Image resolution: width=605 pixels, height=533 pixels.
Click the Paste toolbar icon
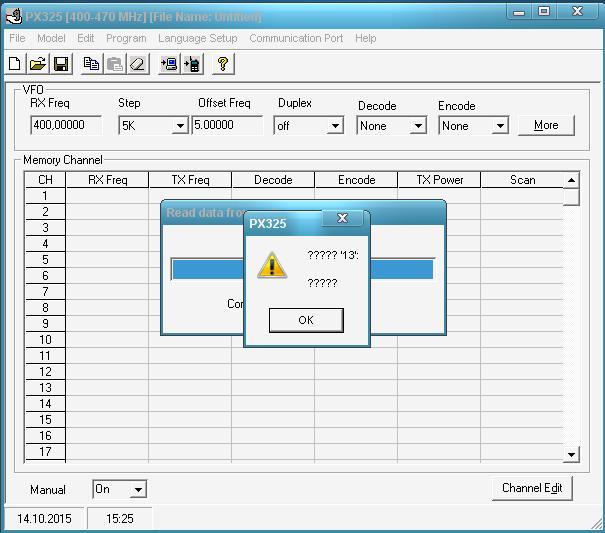115,64
